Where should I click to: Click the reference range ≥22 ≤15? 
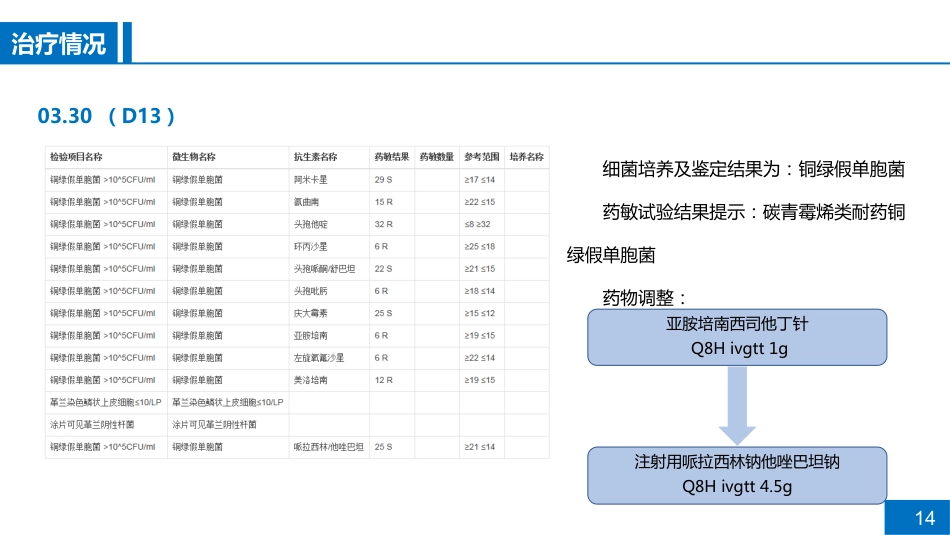pos(480,202)
